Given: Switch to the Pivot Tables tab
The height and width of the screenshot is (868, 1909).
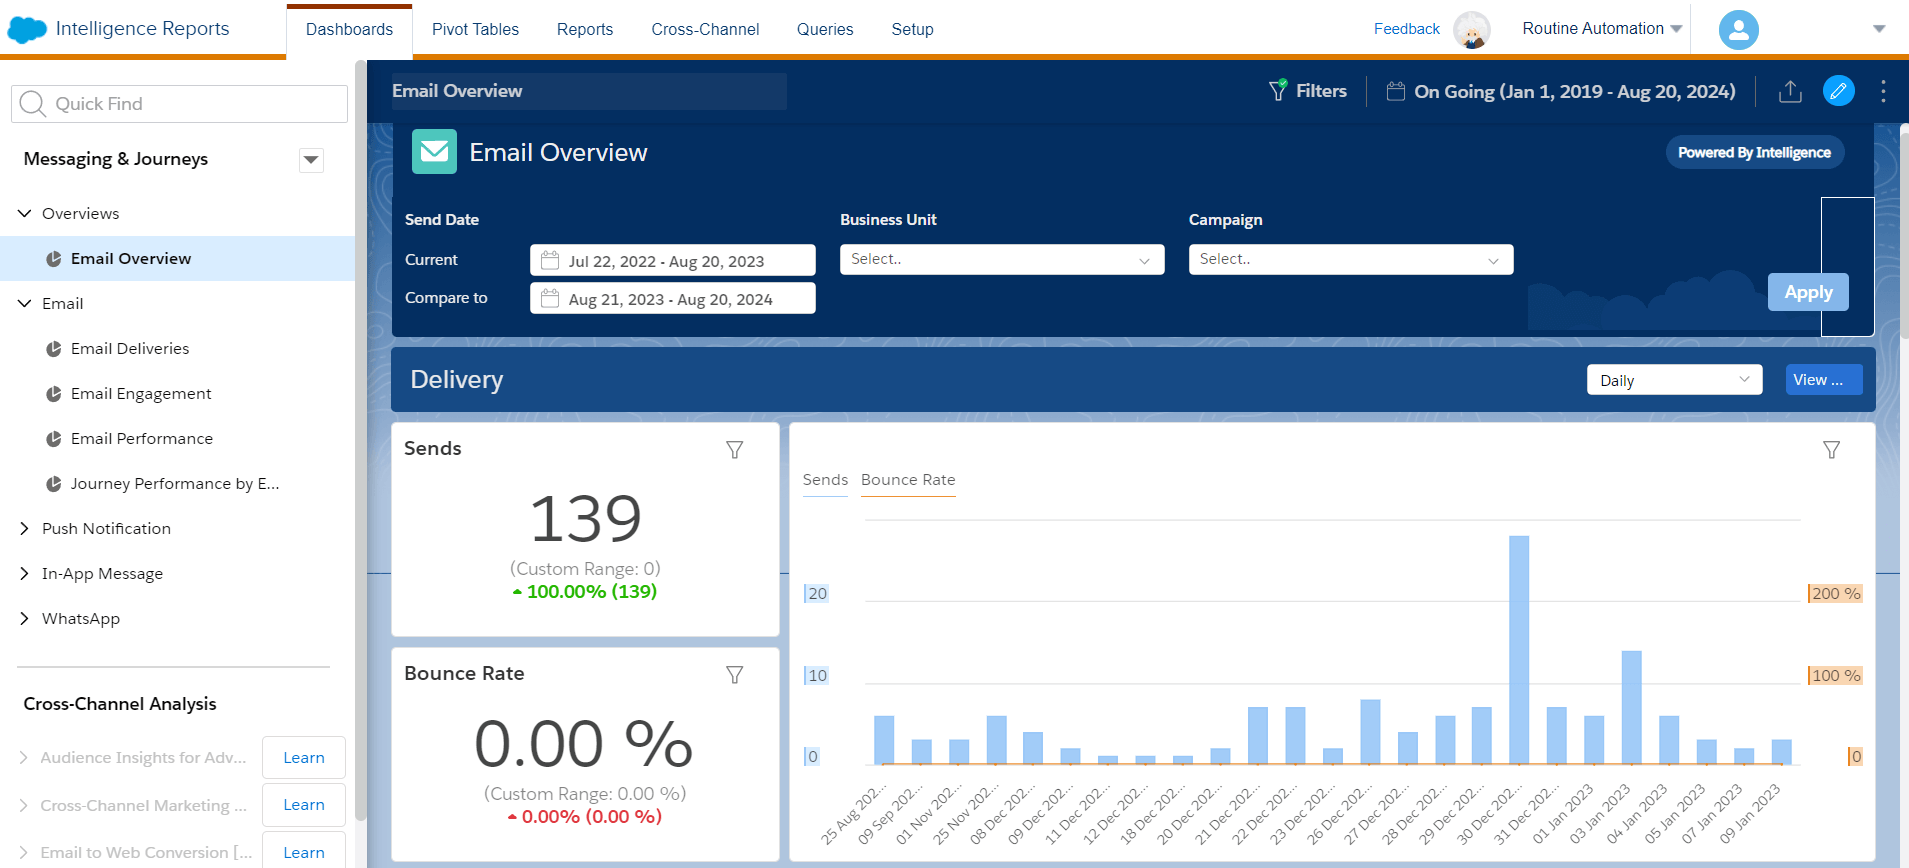Looking at the screenshot, I should point(475,30).
